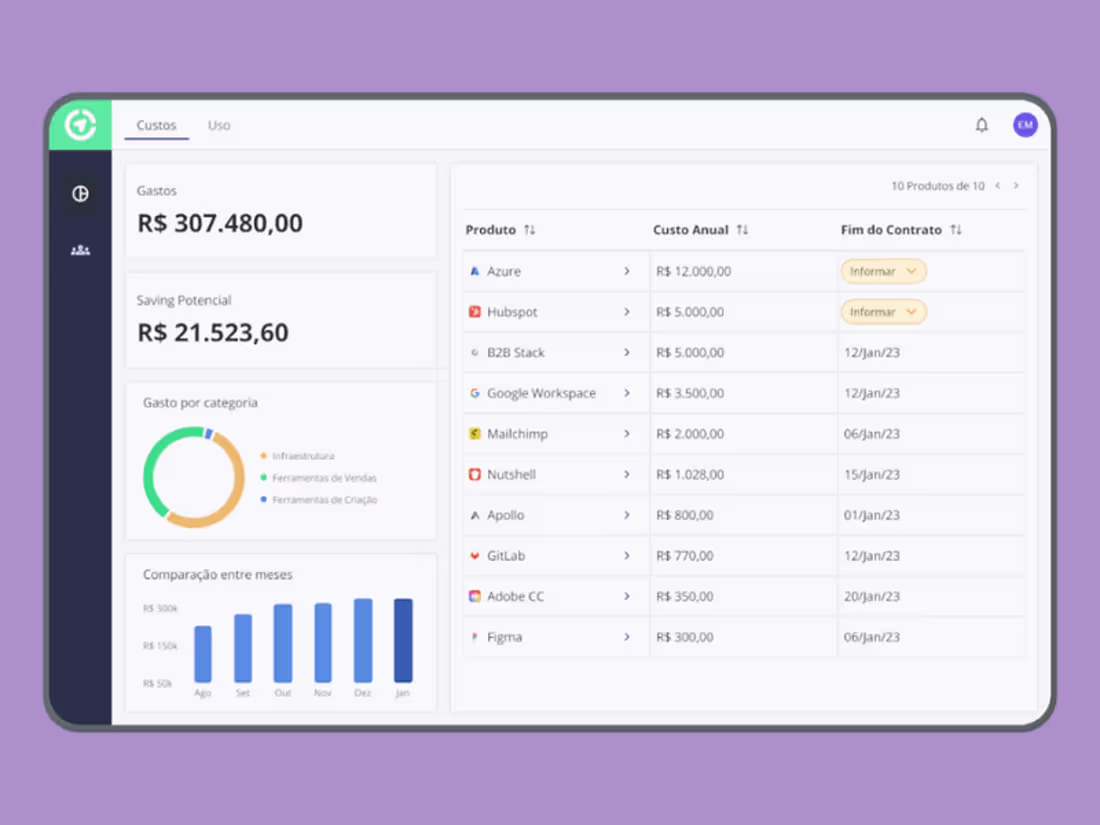The width and height of the screenshot is (1100, 825).
Task: Click the Nutshell logo icon
Action: coord(475,474)
